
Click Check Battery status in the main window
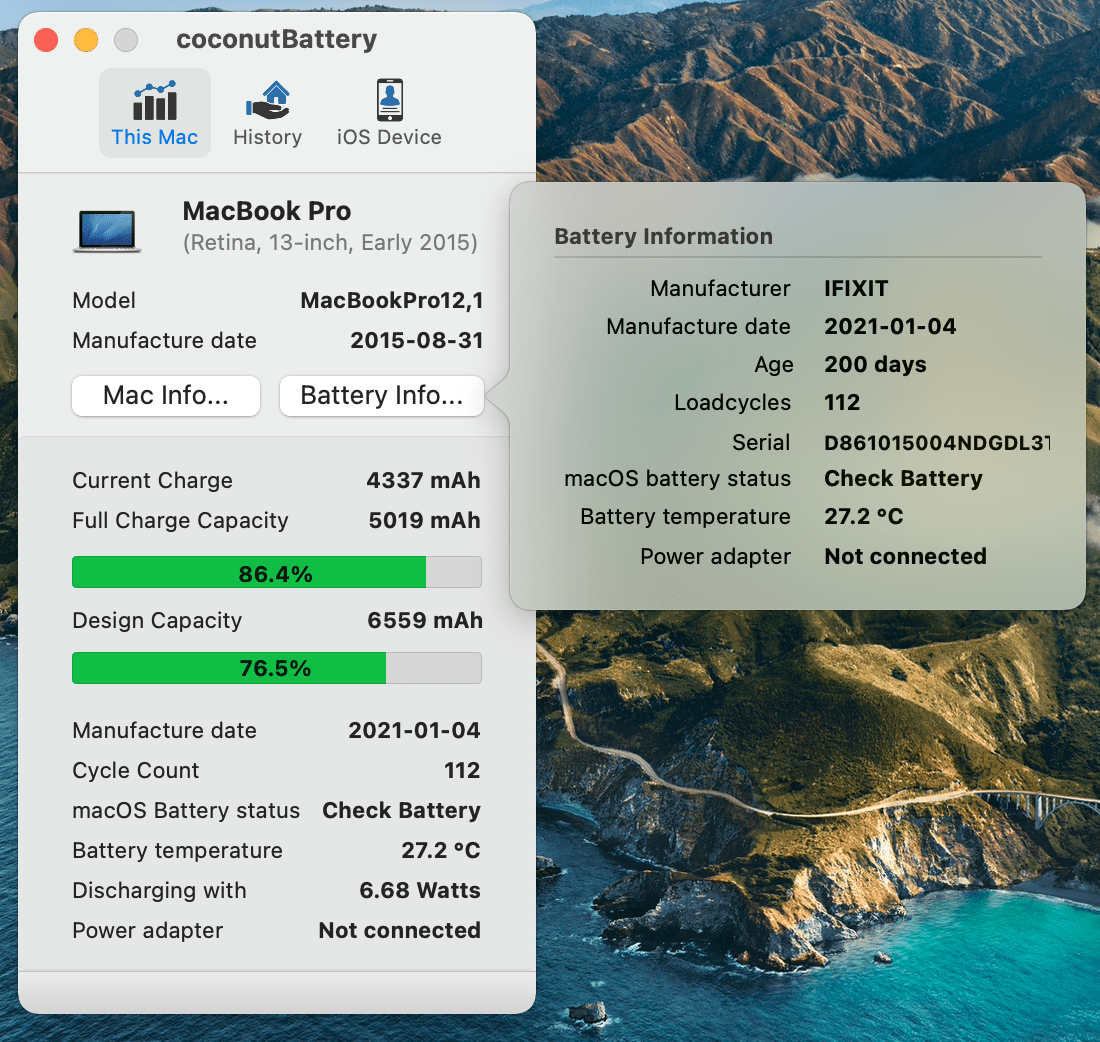(x=401, y=810)
